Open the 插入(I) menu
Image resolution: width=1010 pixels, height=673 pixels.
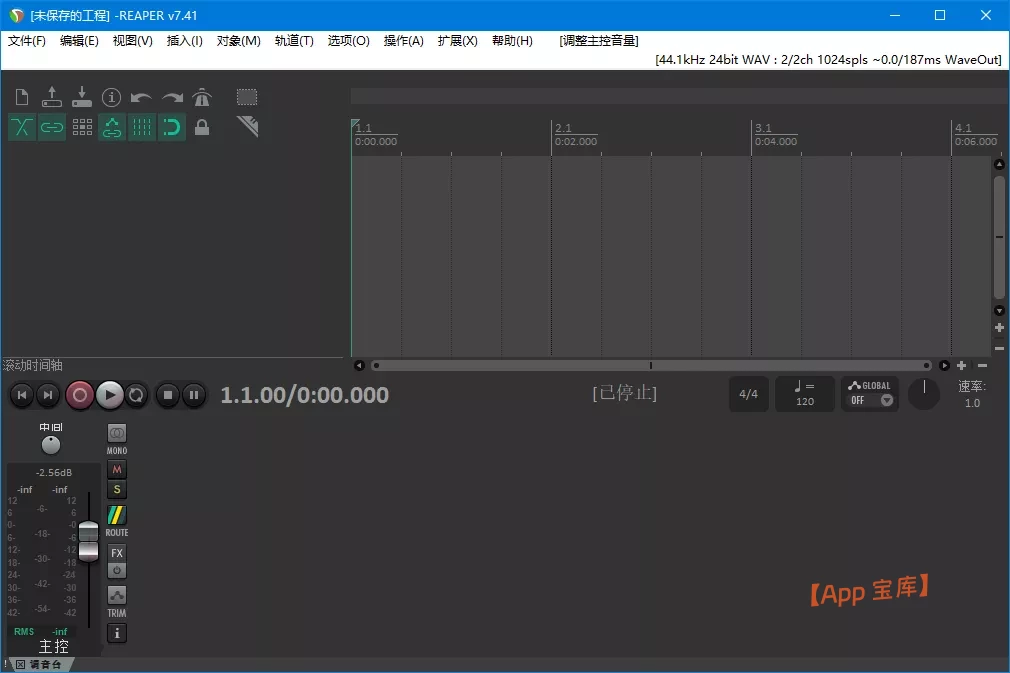pos(184,41)
